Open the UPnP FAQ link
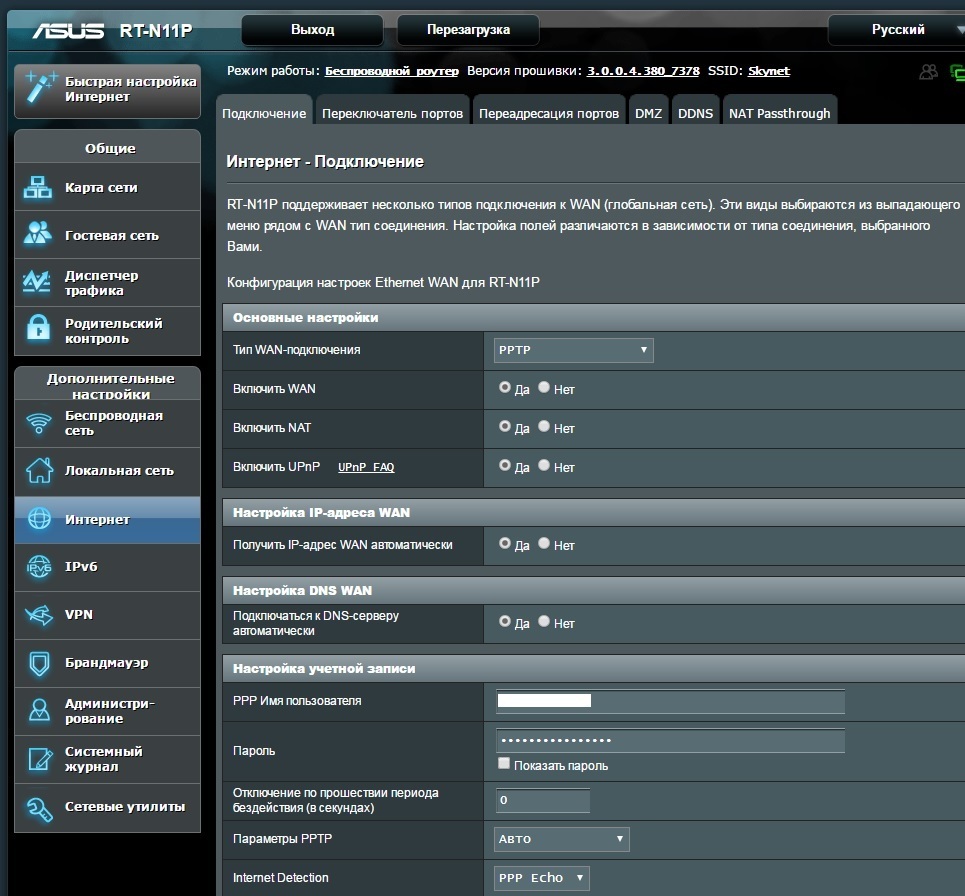Viewport: 965px width, 896px height. point(366,467)
